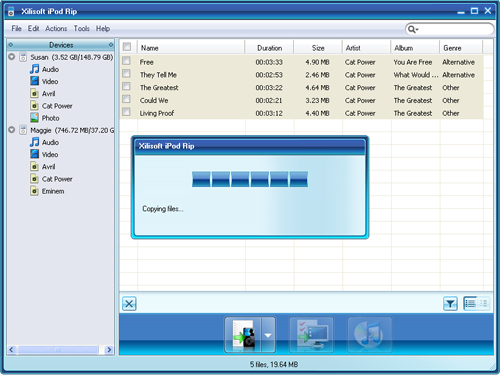Select the Maggie (746.72 MB) device
Viewport: 500px width, 375px height.
(72, 130)
